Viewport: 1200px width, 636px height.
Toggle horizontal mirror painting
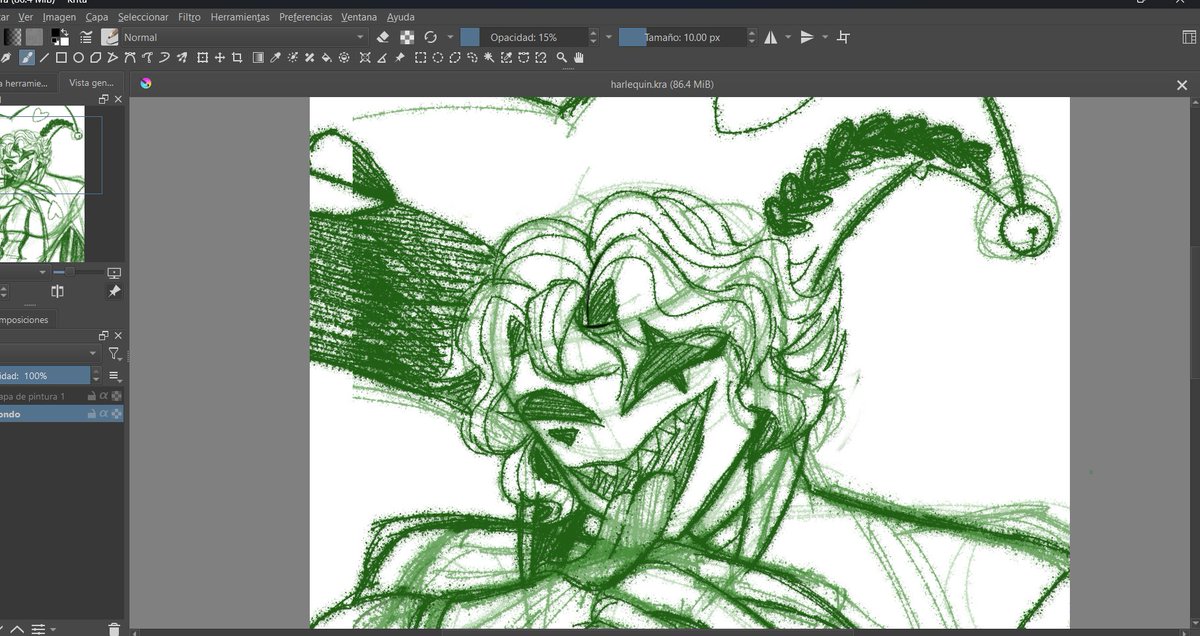[x=770, y=37]
